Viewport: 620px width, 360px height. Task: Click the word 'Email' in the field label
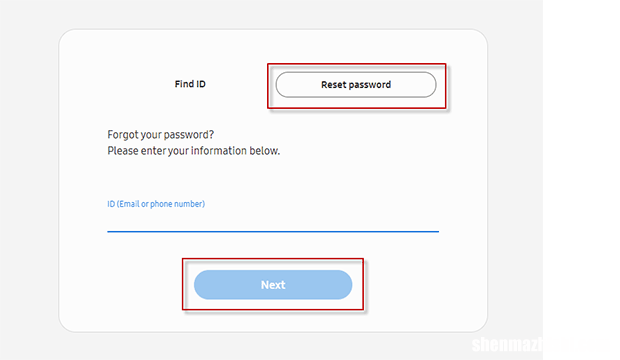(129, 204)
